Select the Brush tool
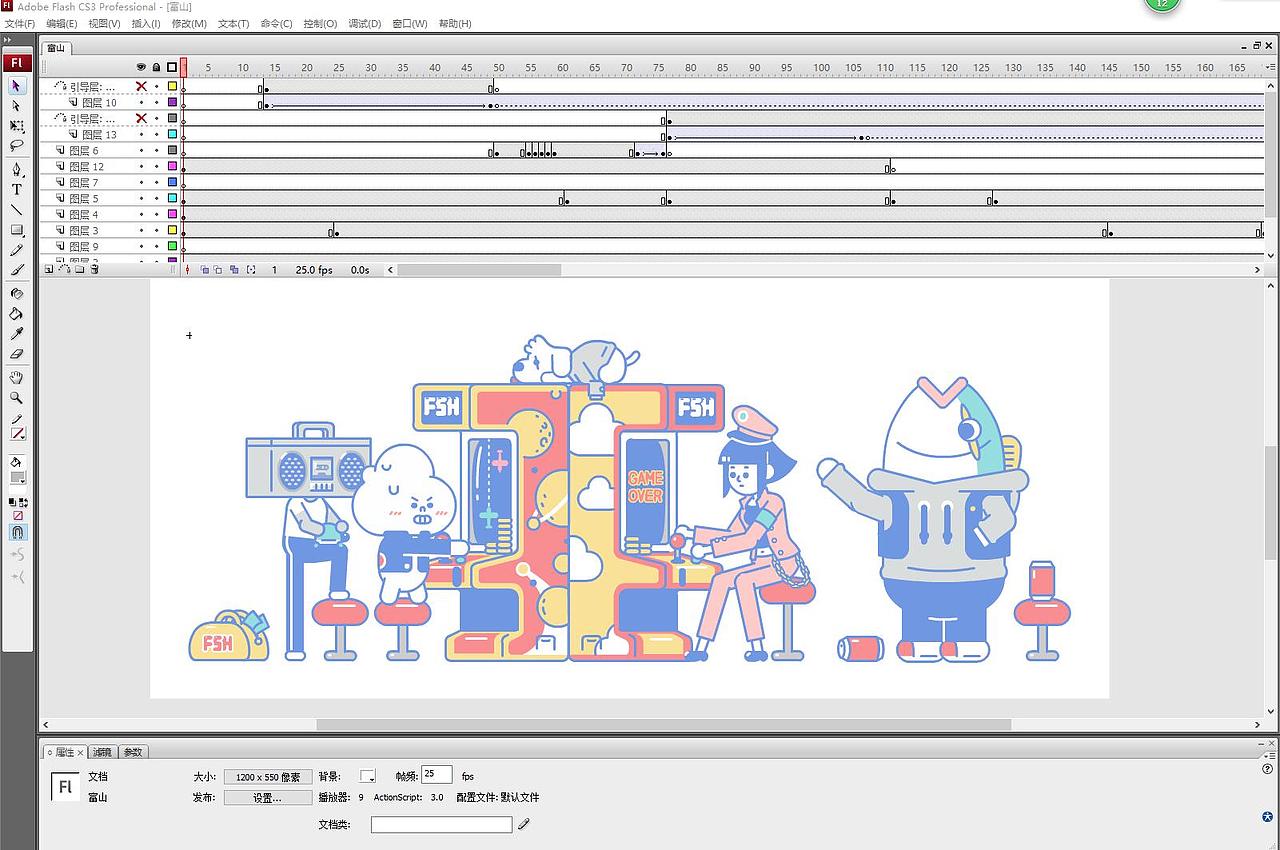 [x=16, y=270]
